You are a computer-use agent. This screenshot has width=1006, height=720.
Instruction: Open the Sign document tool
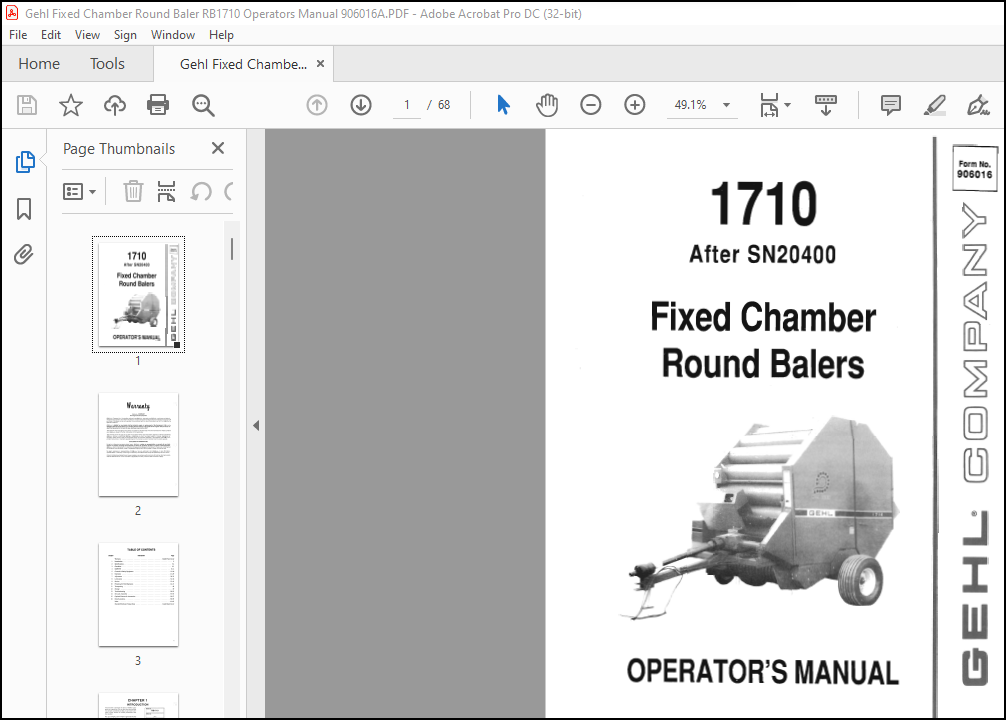[978, 105]
